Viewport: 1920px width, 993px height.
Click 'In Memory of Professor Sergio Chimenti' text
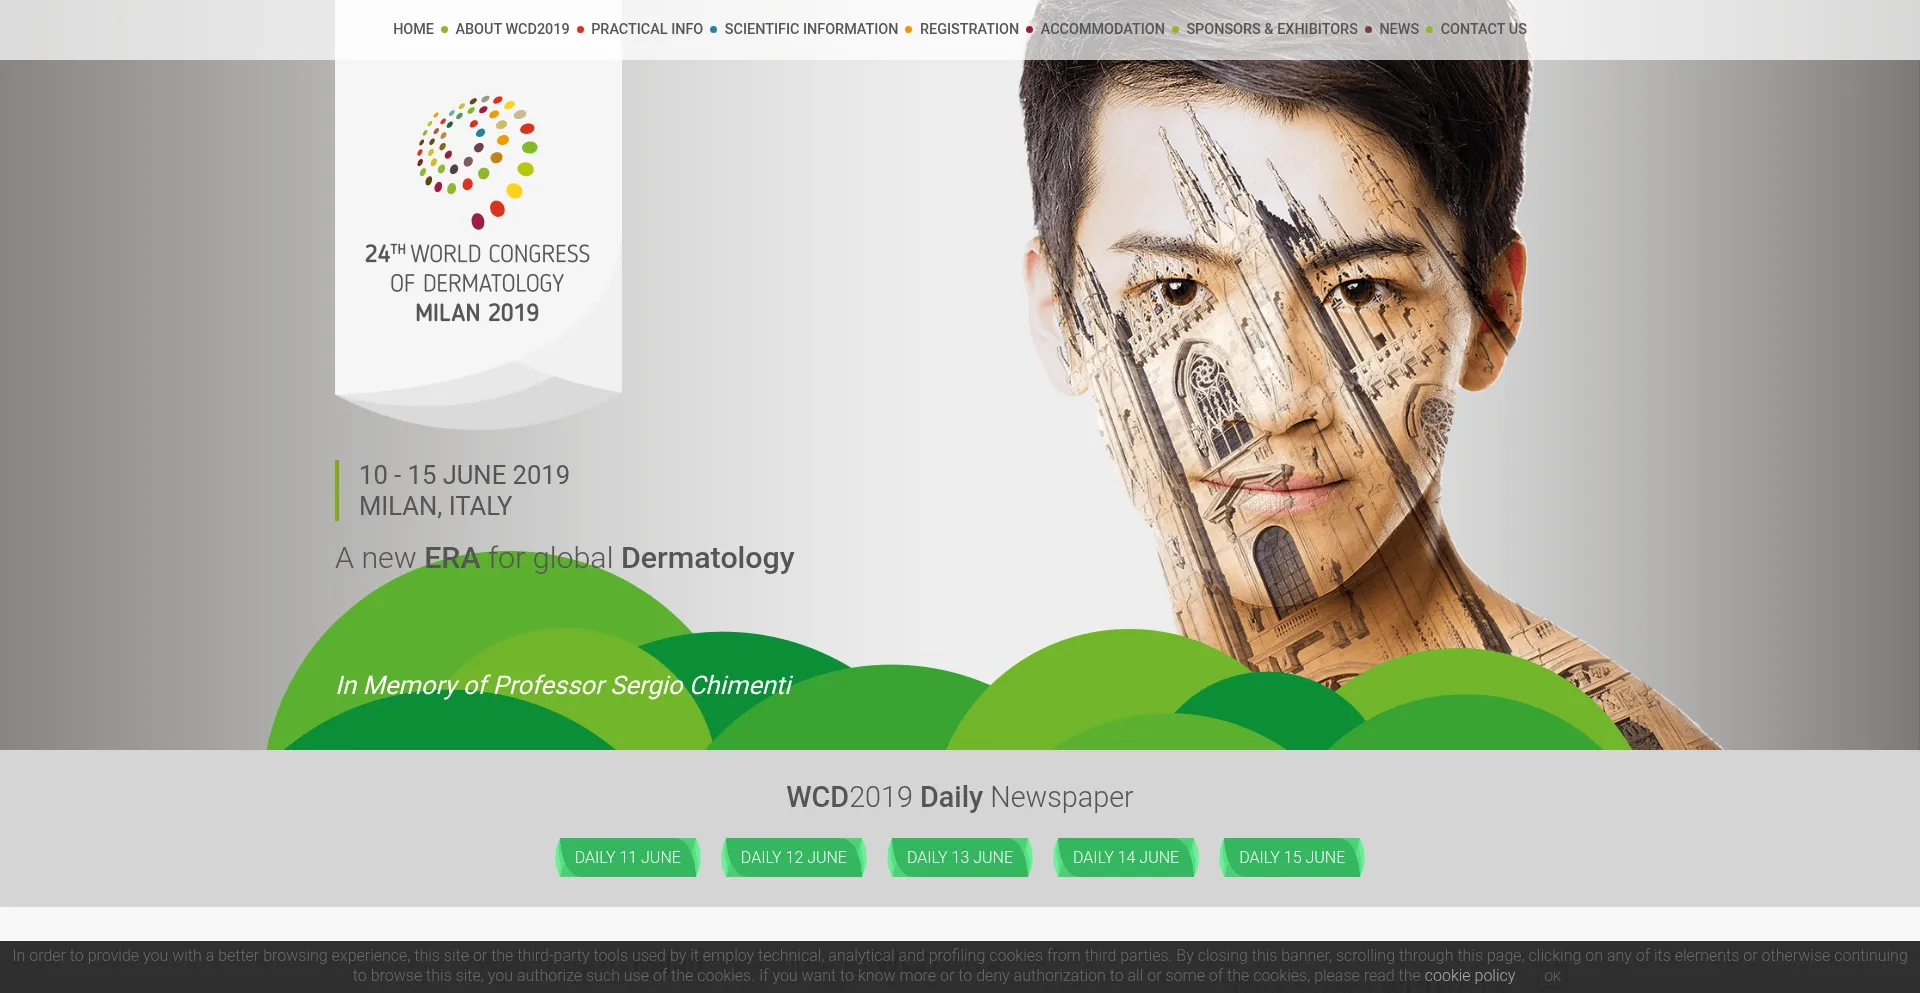tap(564, 685)
